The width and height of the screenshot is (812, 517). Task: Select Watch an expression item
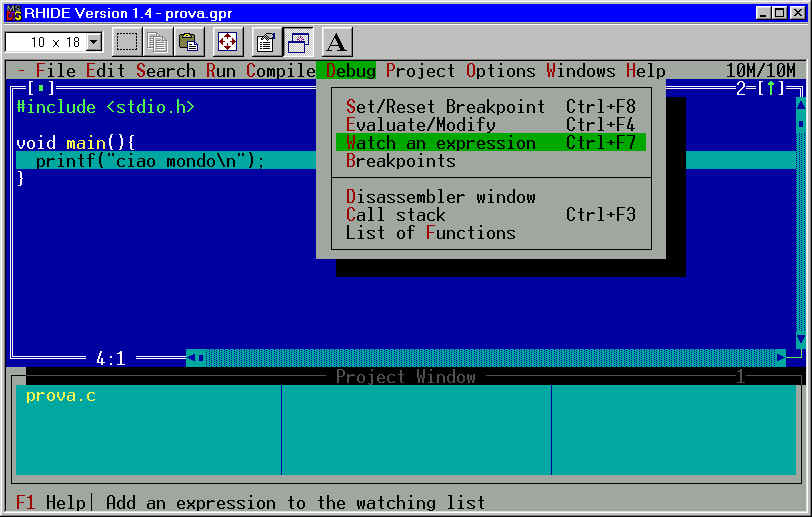click(440, 143)
